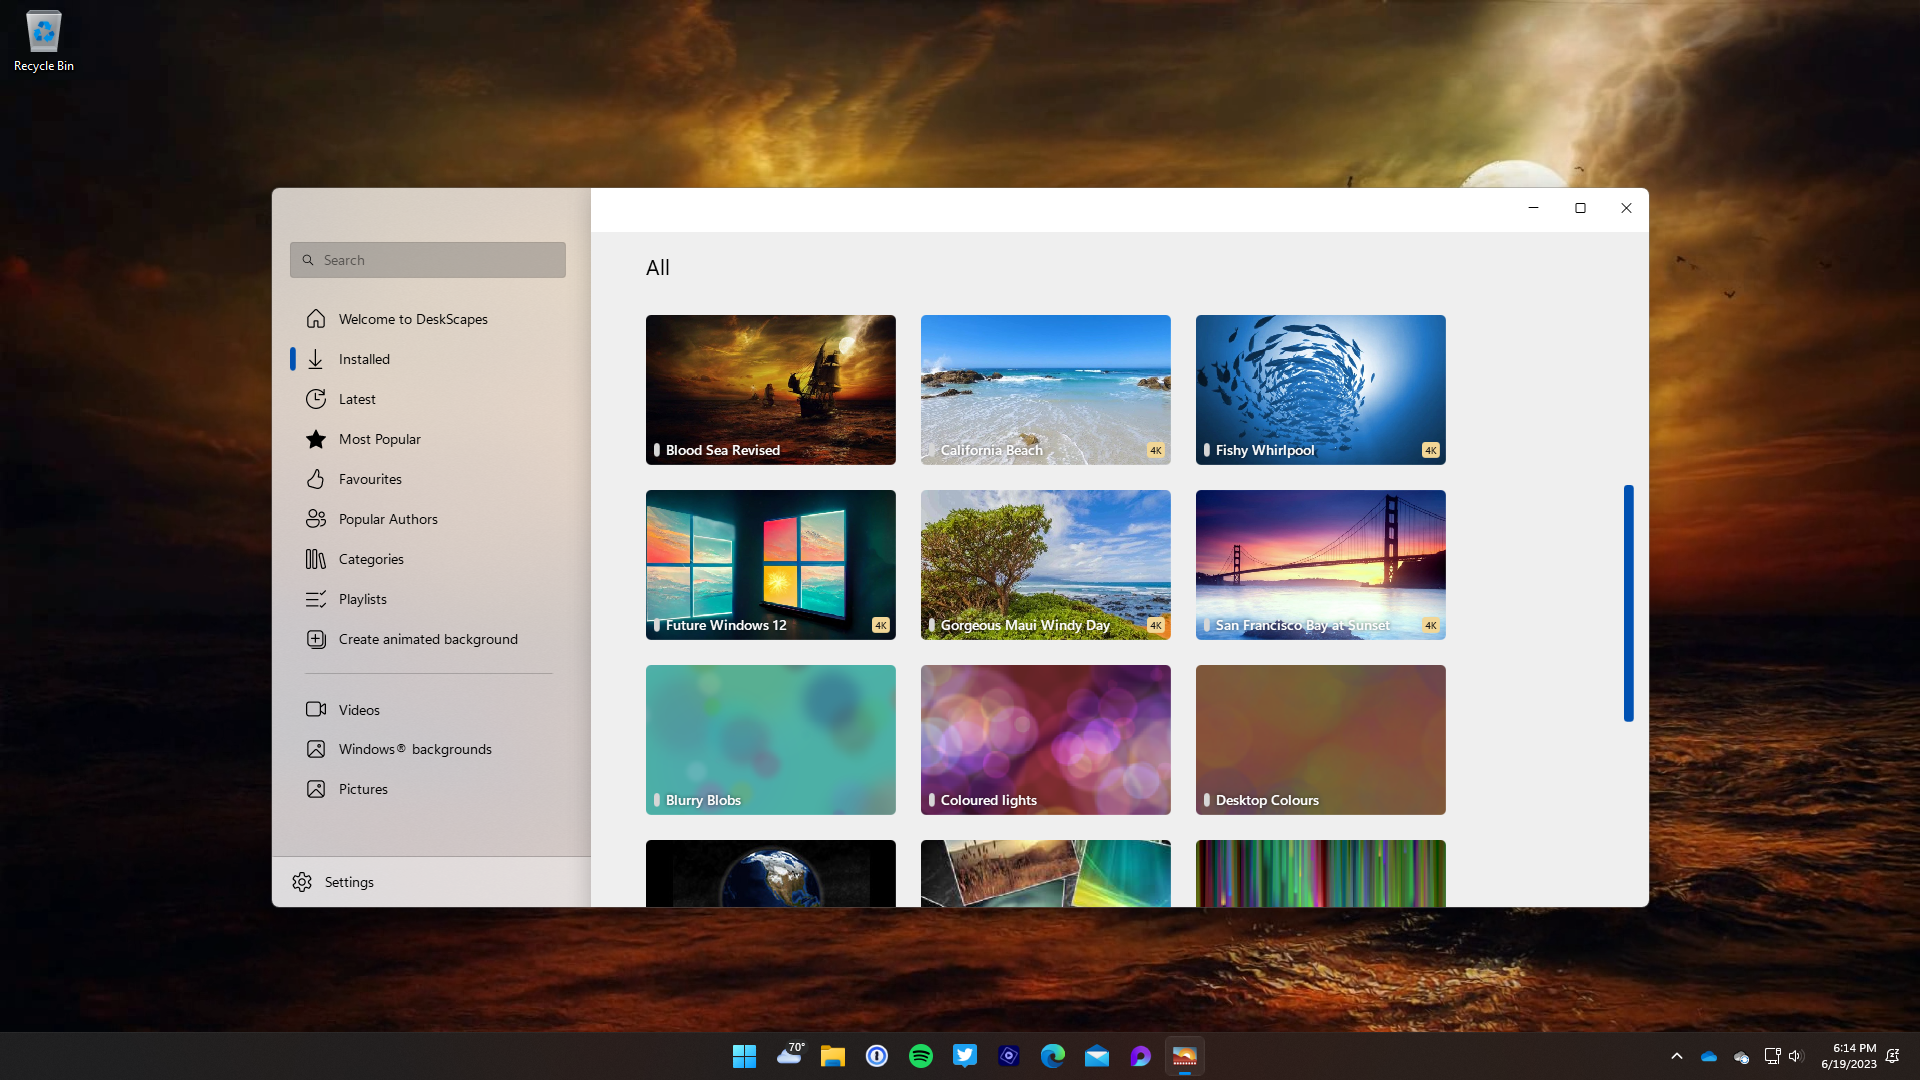
Task: Switch to Most Popular
Action: [378, 438]
